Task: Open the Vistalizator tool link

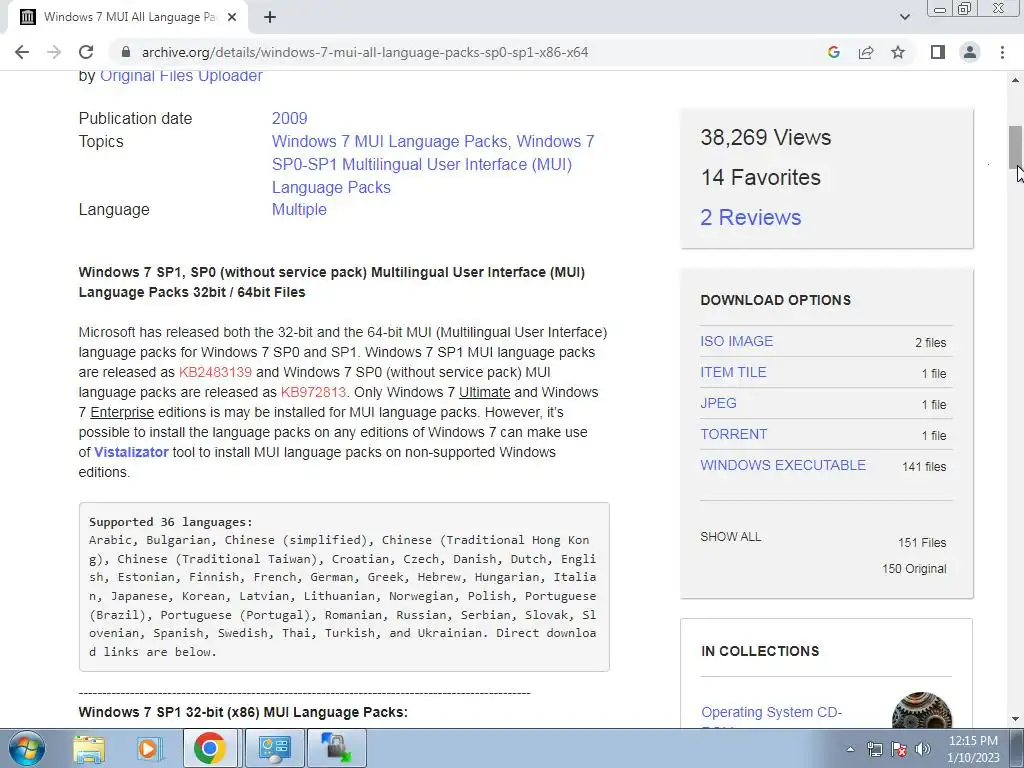Action: click(131, 453)
